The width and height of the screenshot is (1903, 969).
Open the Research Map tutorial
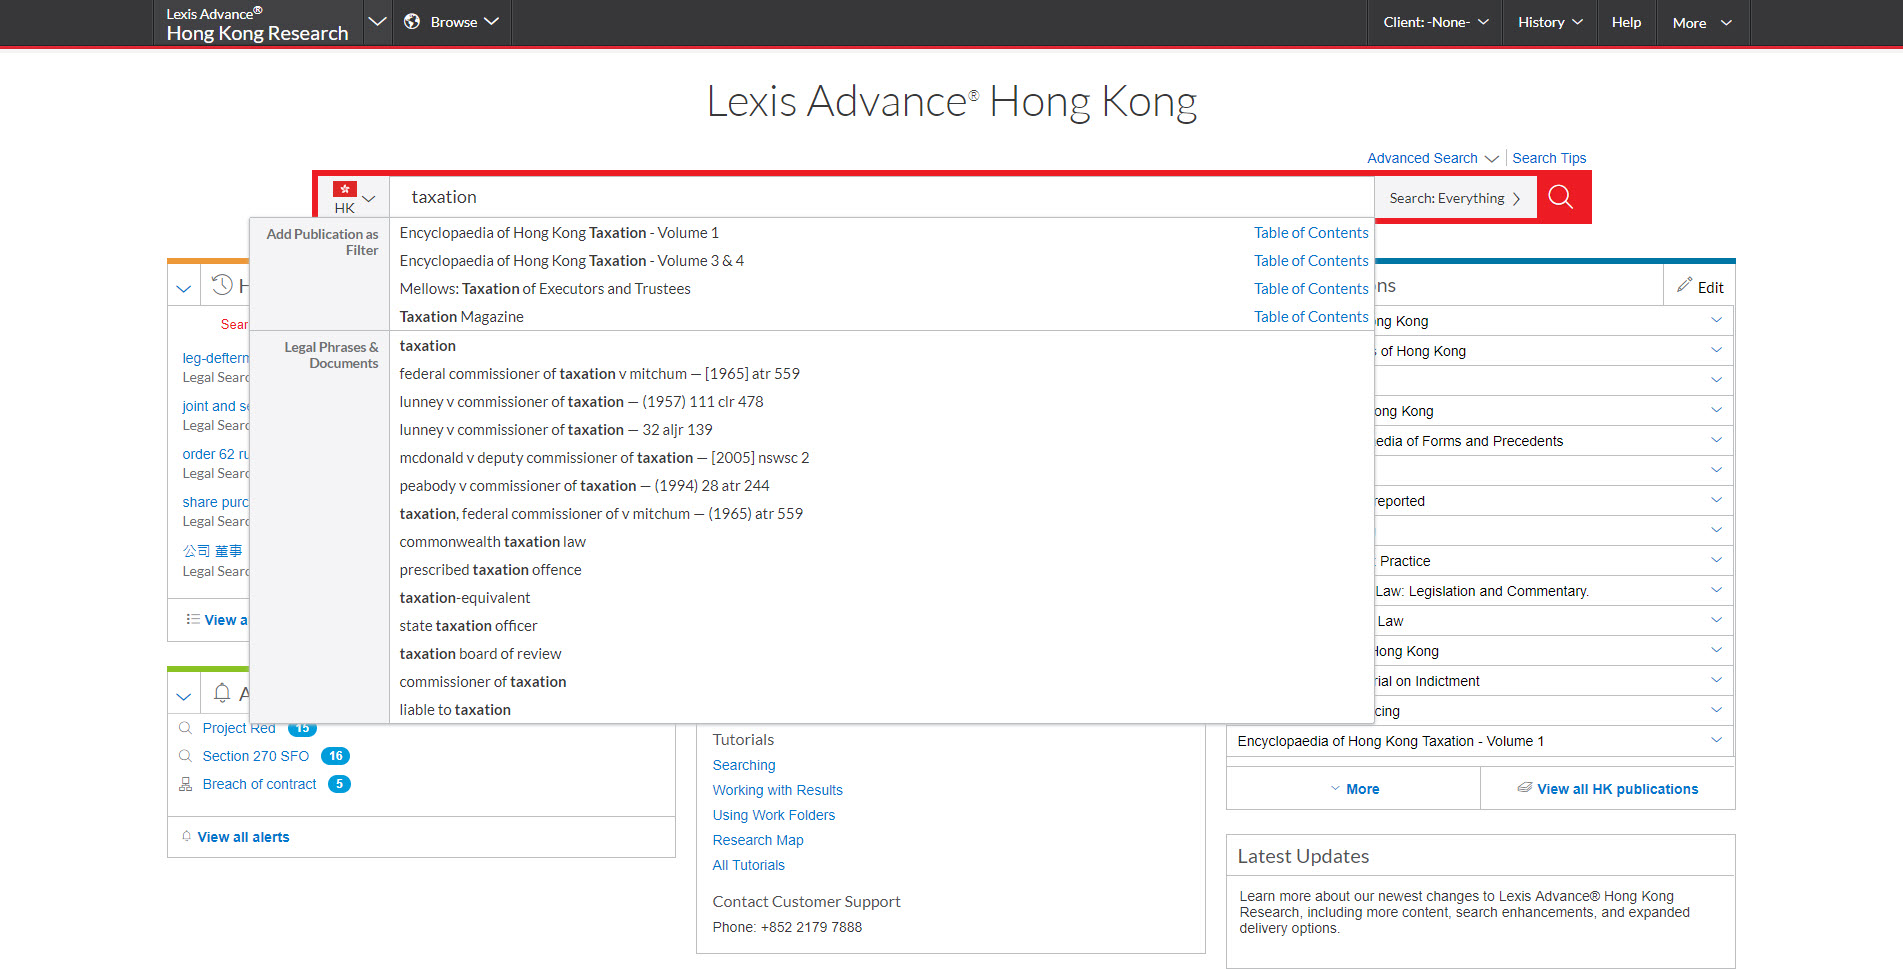[x=758, y=840]
